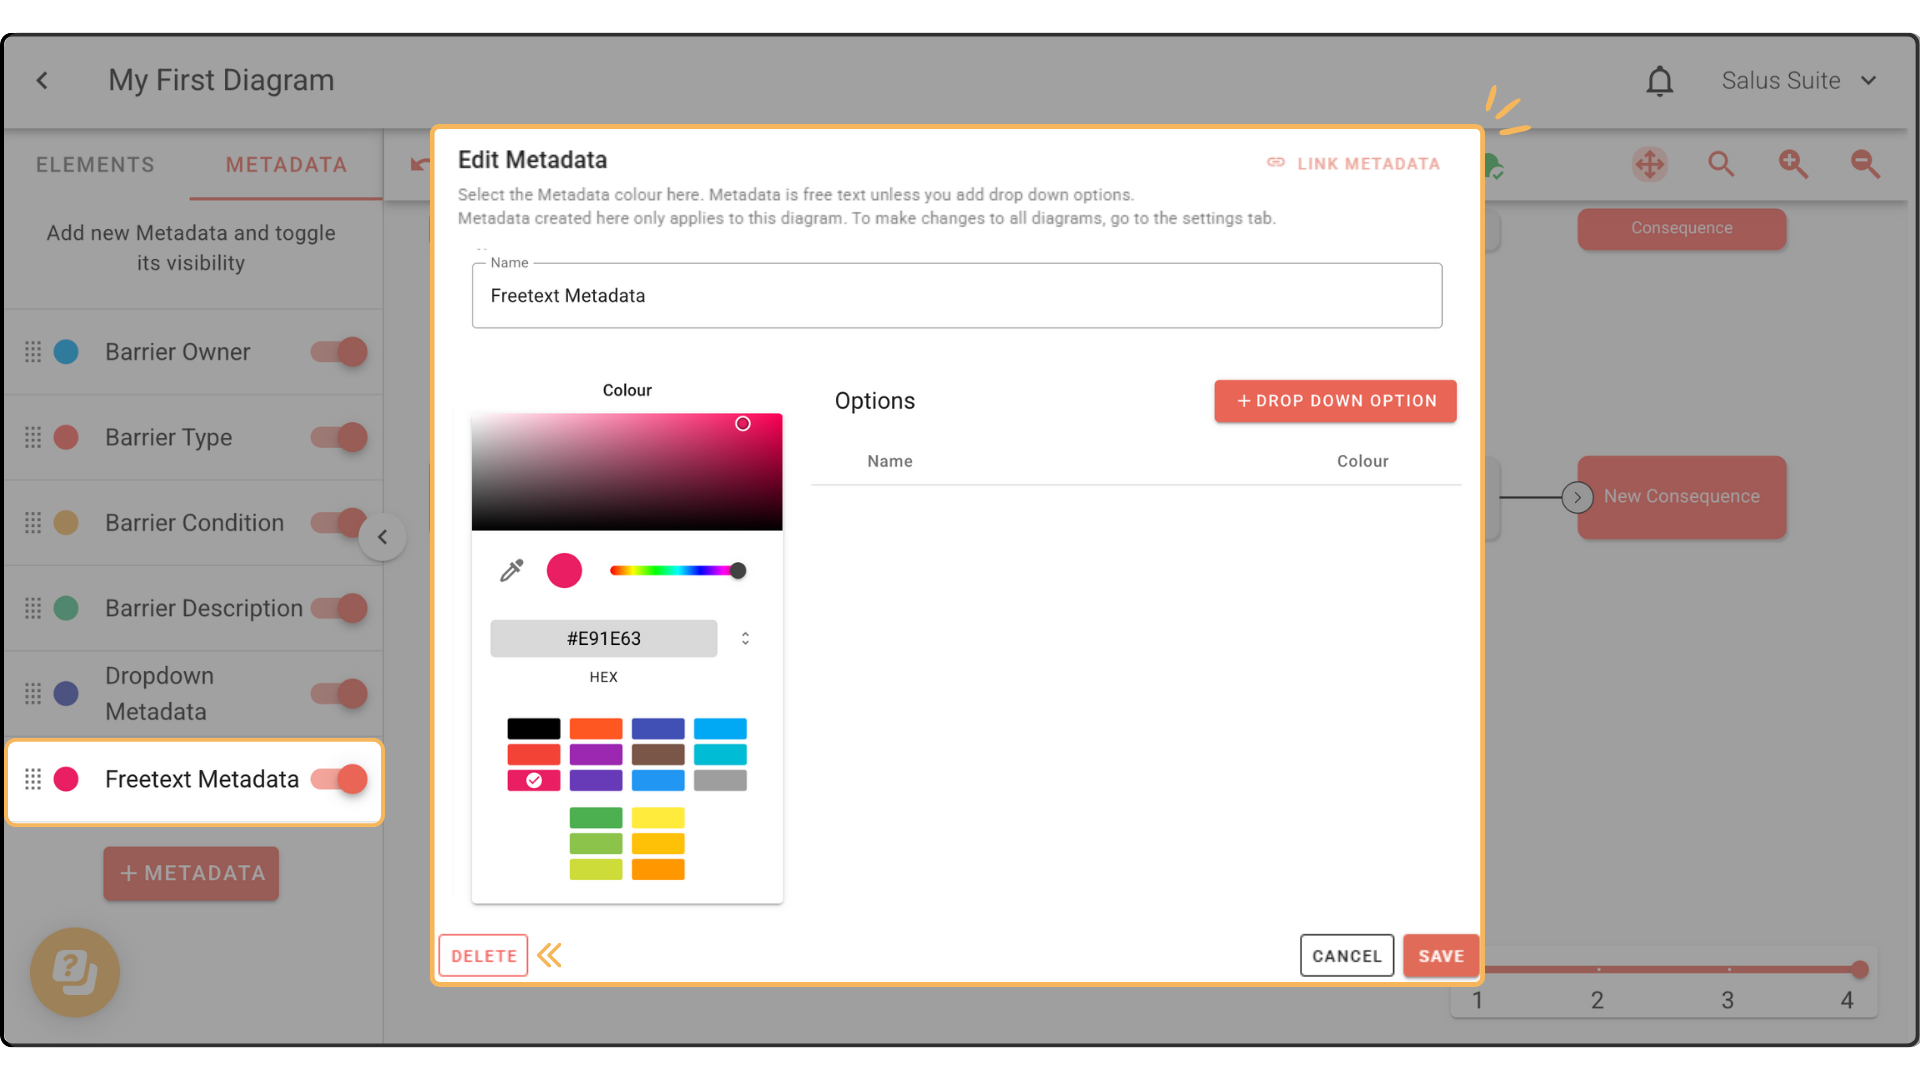Grab the Barrier Owner drag handle
Viewport: 1920px width, 1080px height.
point(33,352)
